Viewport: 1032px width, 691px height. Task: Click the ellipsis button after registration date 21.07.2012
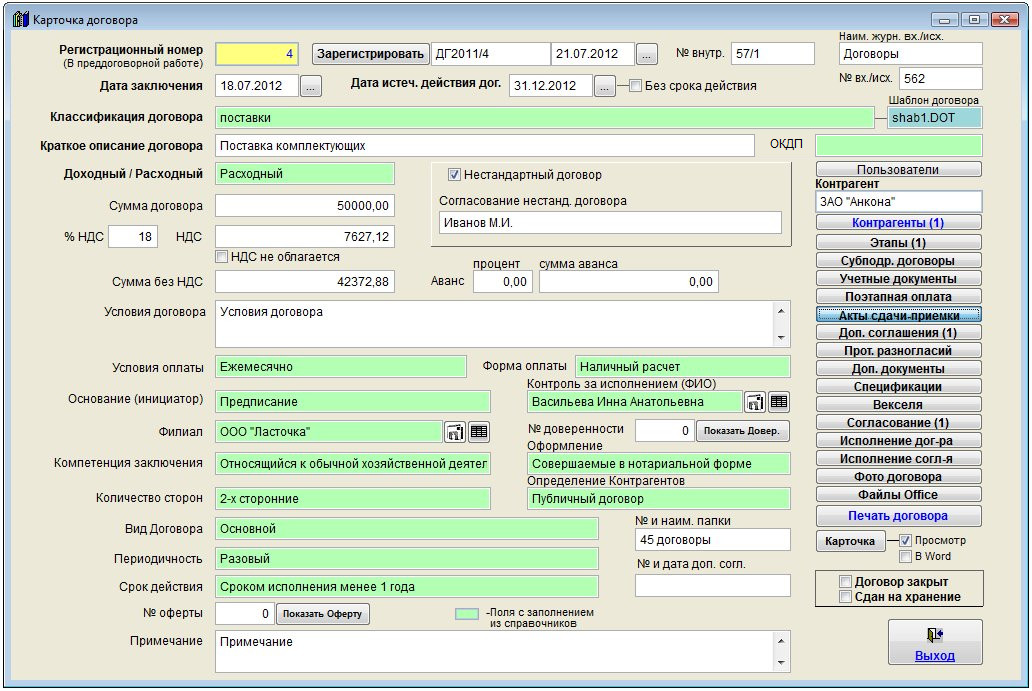(647, 54)
